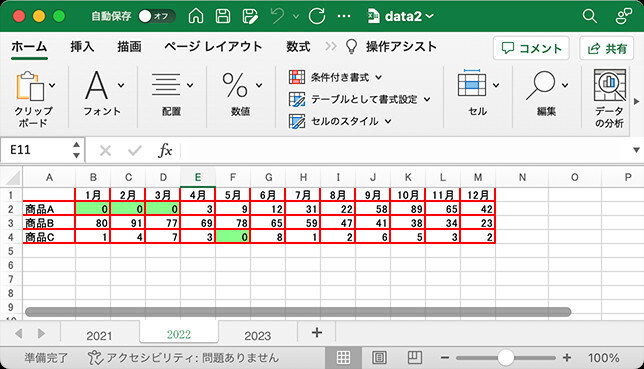
Task: Open the ページ レイアウト ribbon tab
Action: (x=213, y=47)
